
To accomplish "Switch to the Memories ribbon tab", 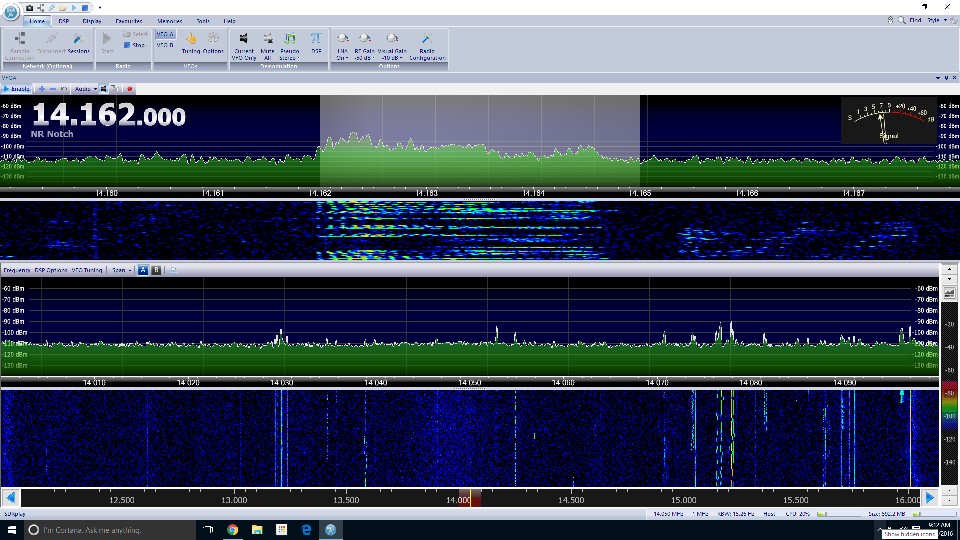I will 170,21.
